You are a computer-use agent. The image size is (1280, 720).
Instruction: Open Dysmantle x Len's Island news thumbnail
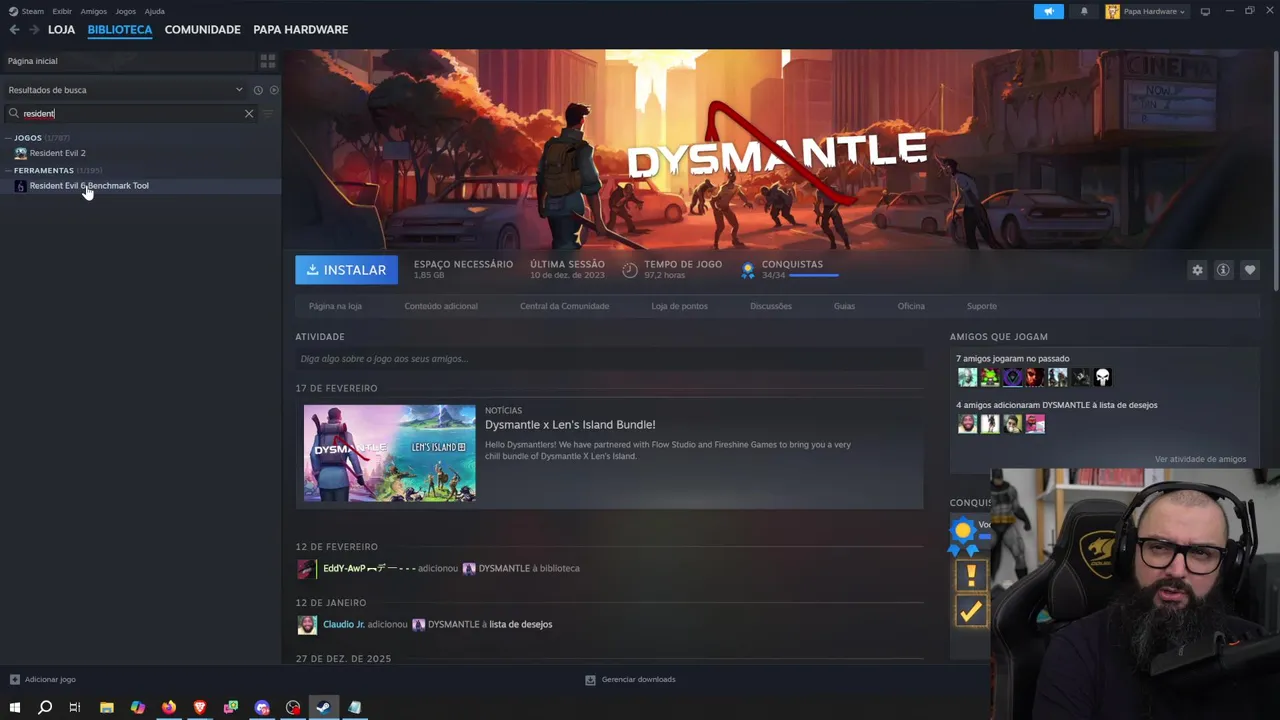tap(390, 453)
